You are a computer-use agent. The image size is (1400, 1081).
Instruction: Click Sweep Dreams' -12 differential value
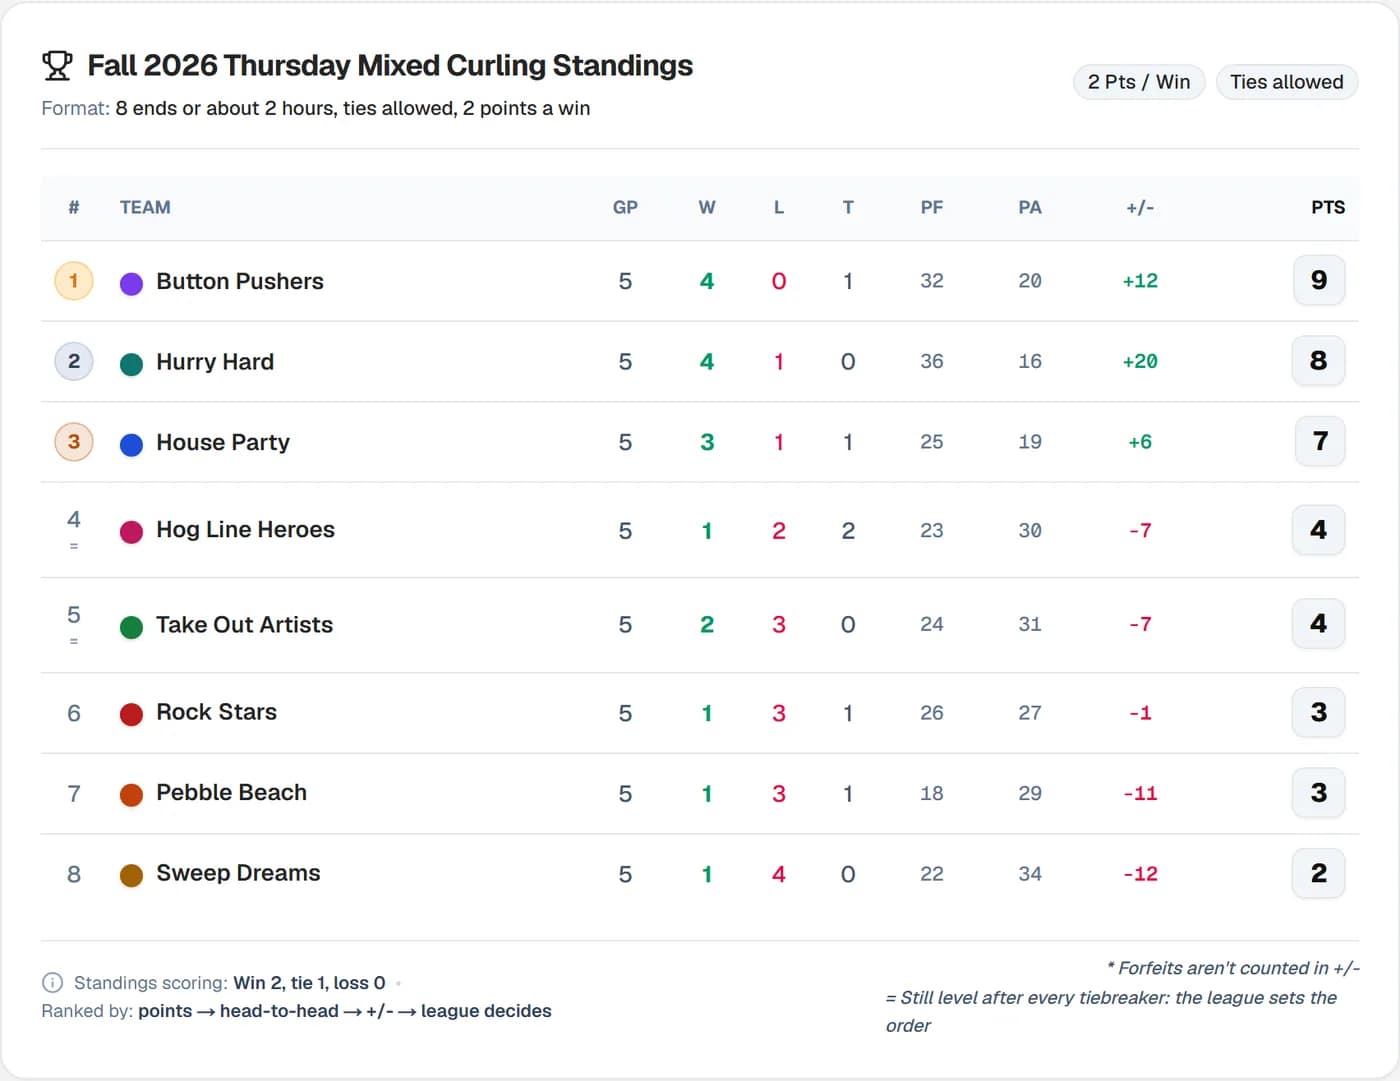pos(1140,874)
